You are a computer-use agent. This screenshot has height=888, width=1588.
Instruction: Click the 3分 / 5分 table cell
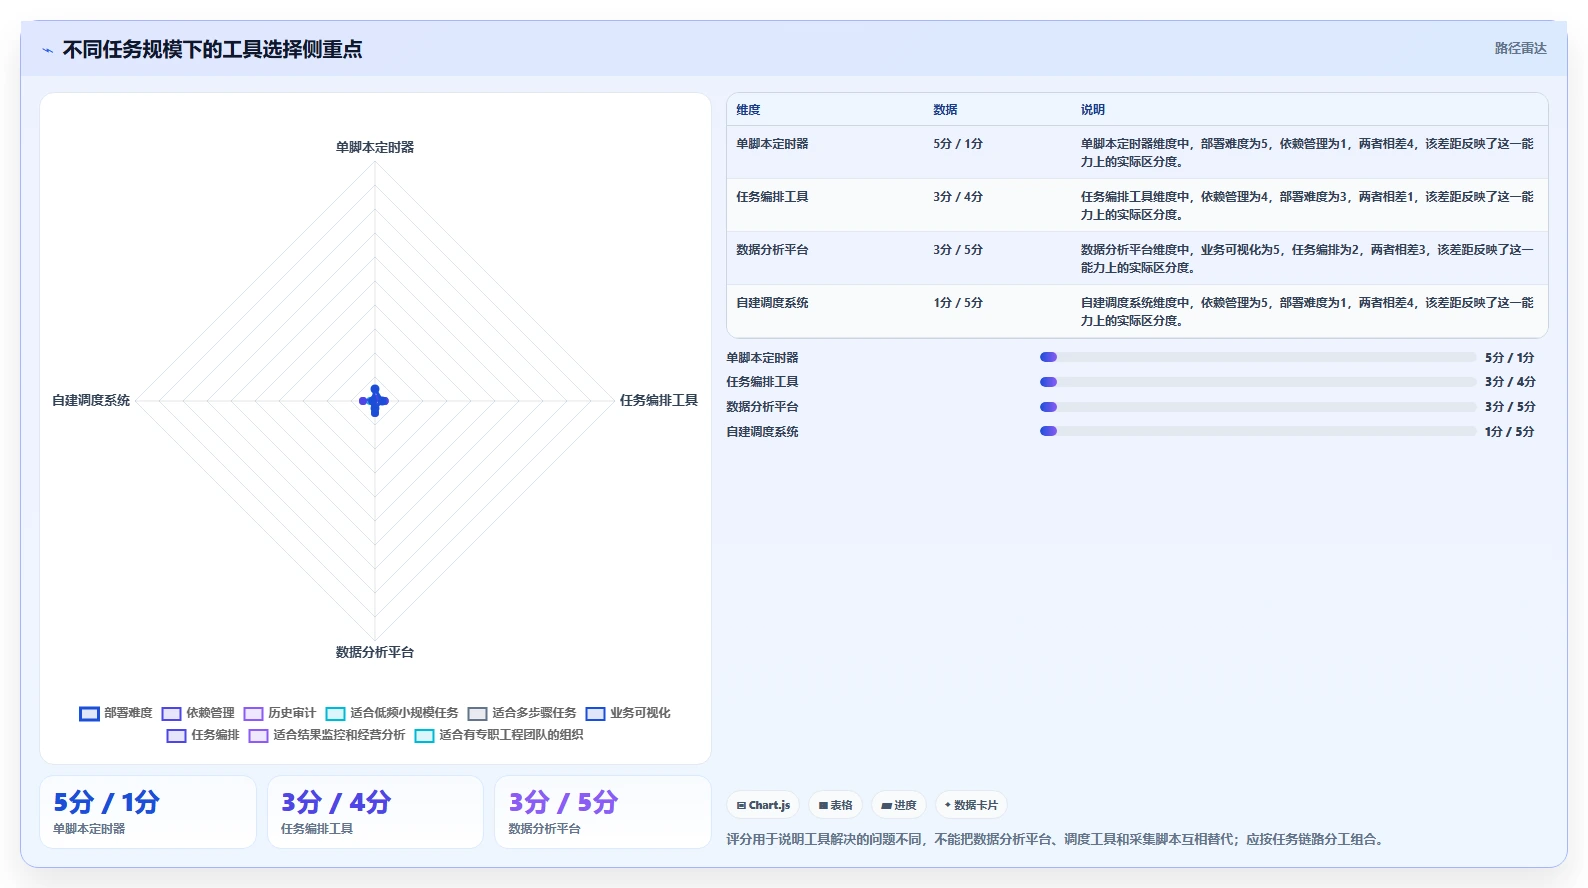[x=958, y=250]
